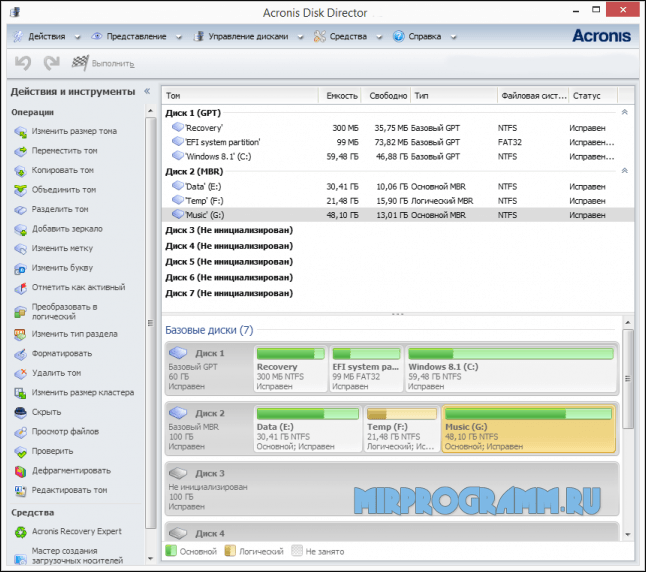Viewport: 646px width, 572px height.
Task: Click the Просмотр файлов icon
Action: [20, 432]
